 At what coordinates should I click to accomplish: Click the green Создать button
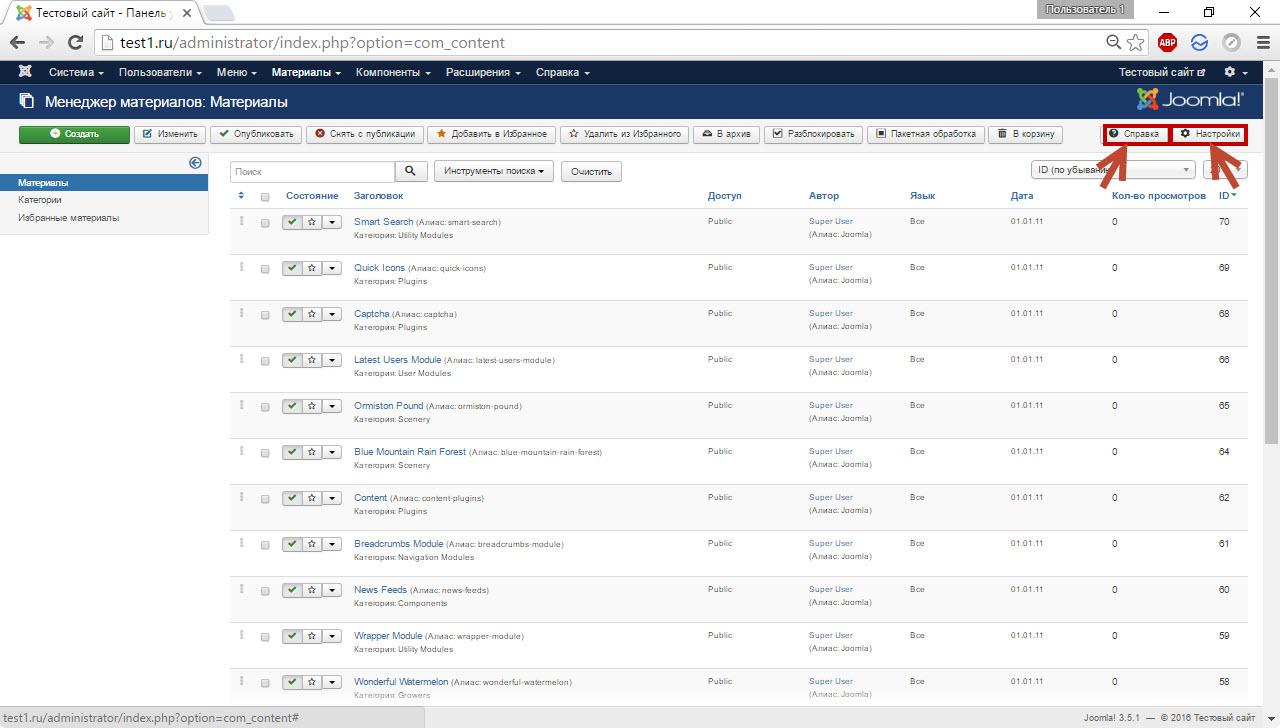pyautogui.click(x=74, y=134)
